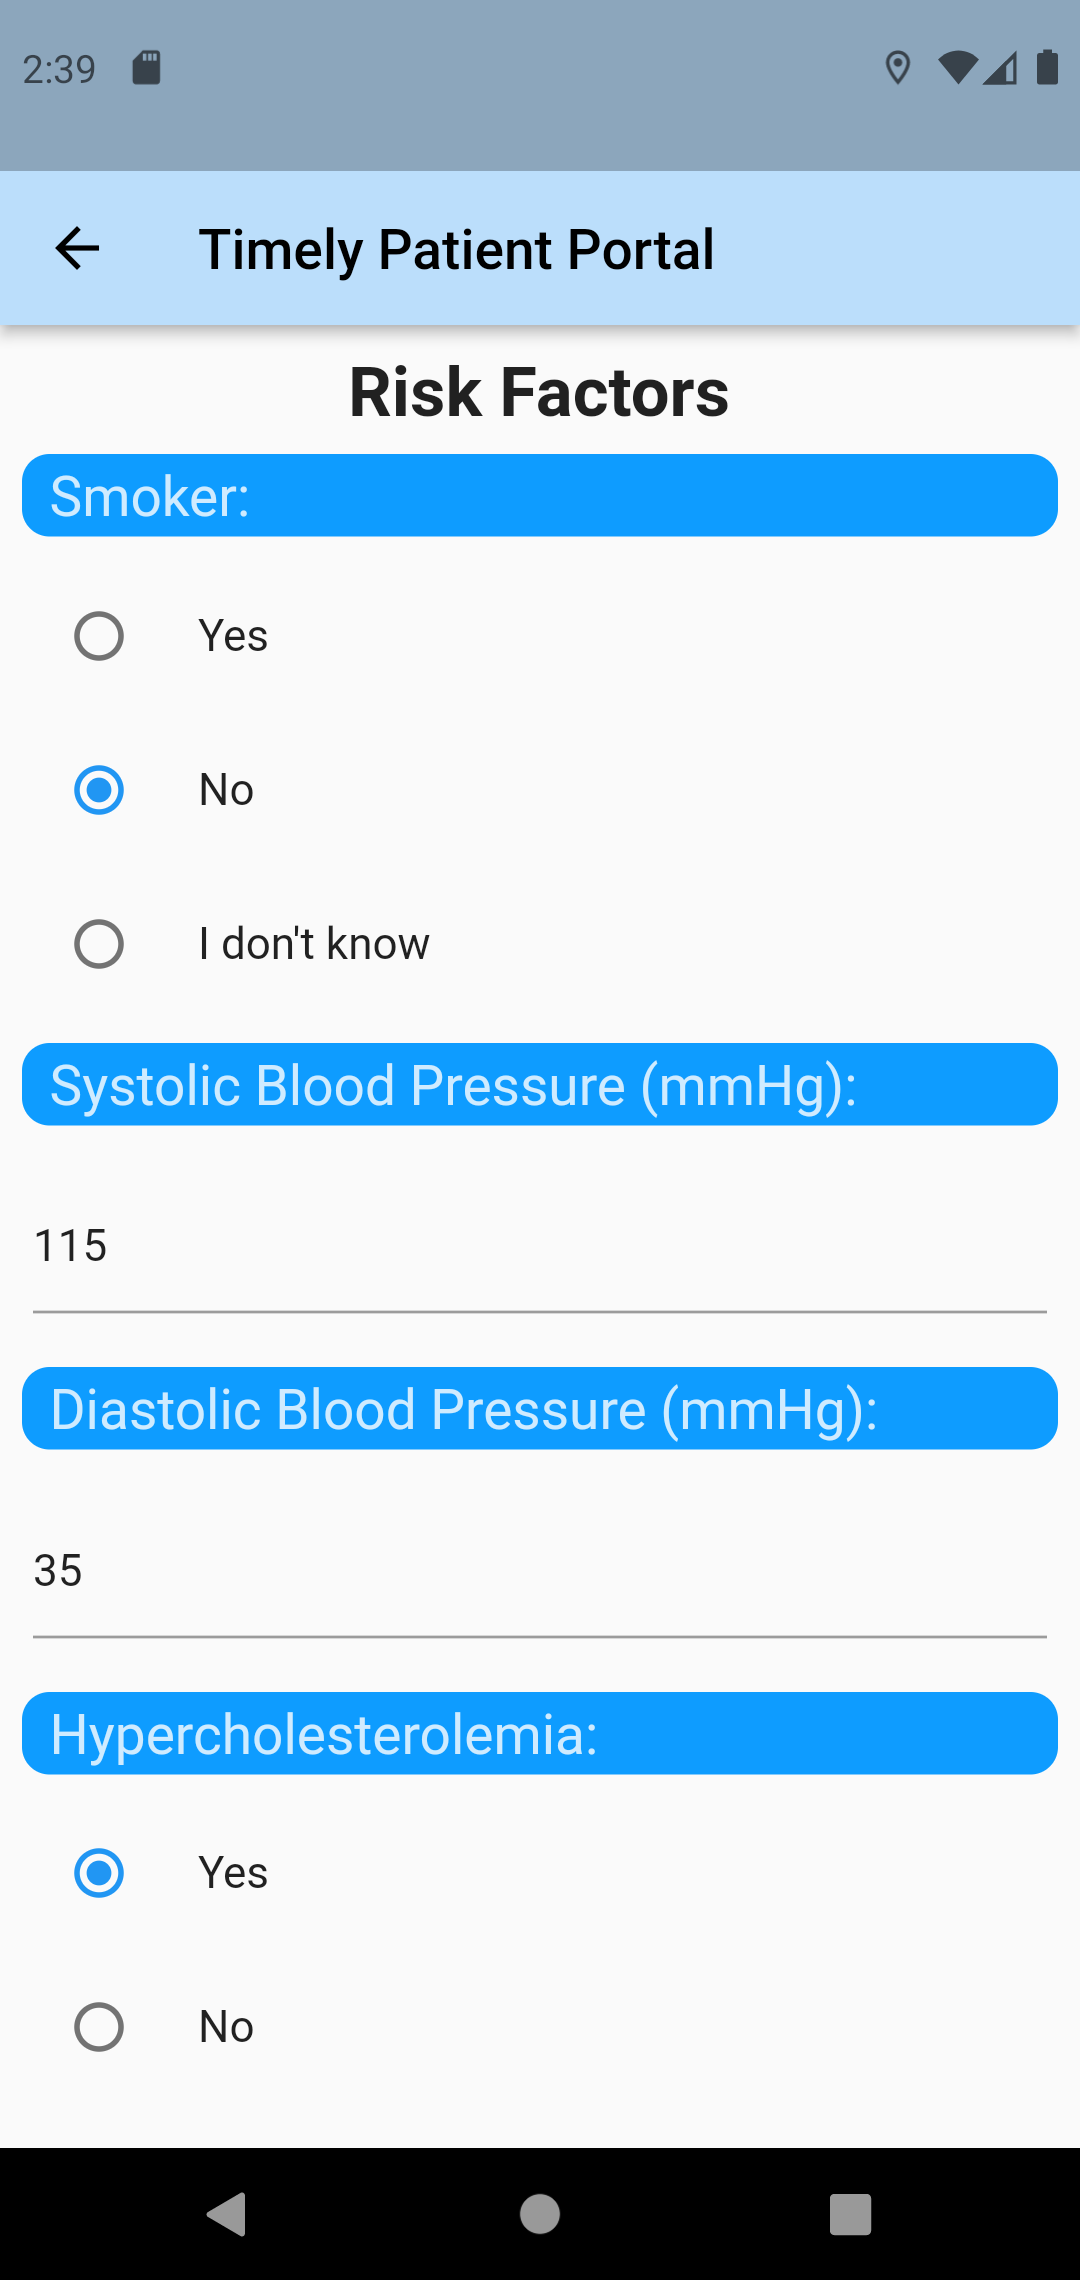Tap the Hypercholesterolemia section header
This screenshot has height=2280, width=1080.
(x=540, y=1734)
